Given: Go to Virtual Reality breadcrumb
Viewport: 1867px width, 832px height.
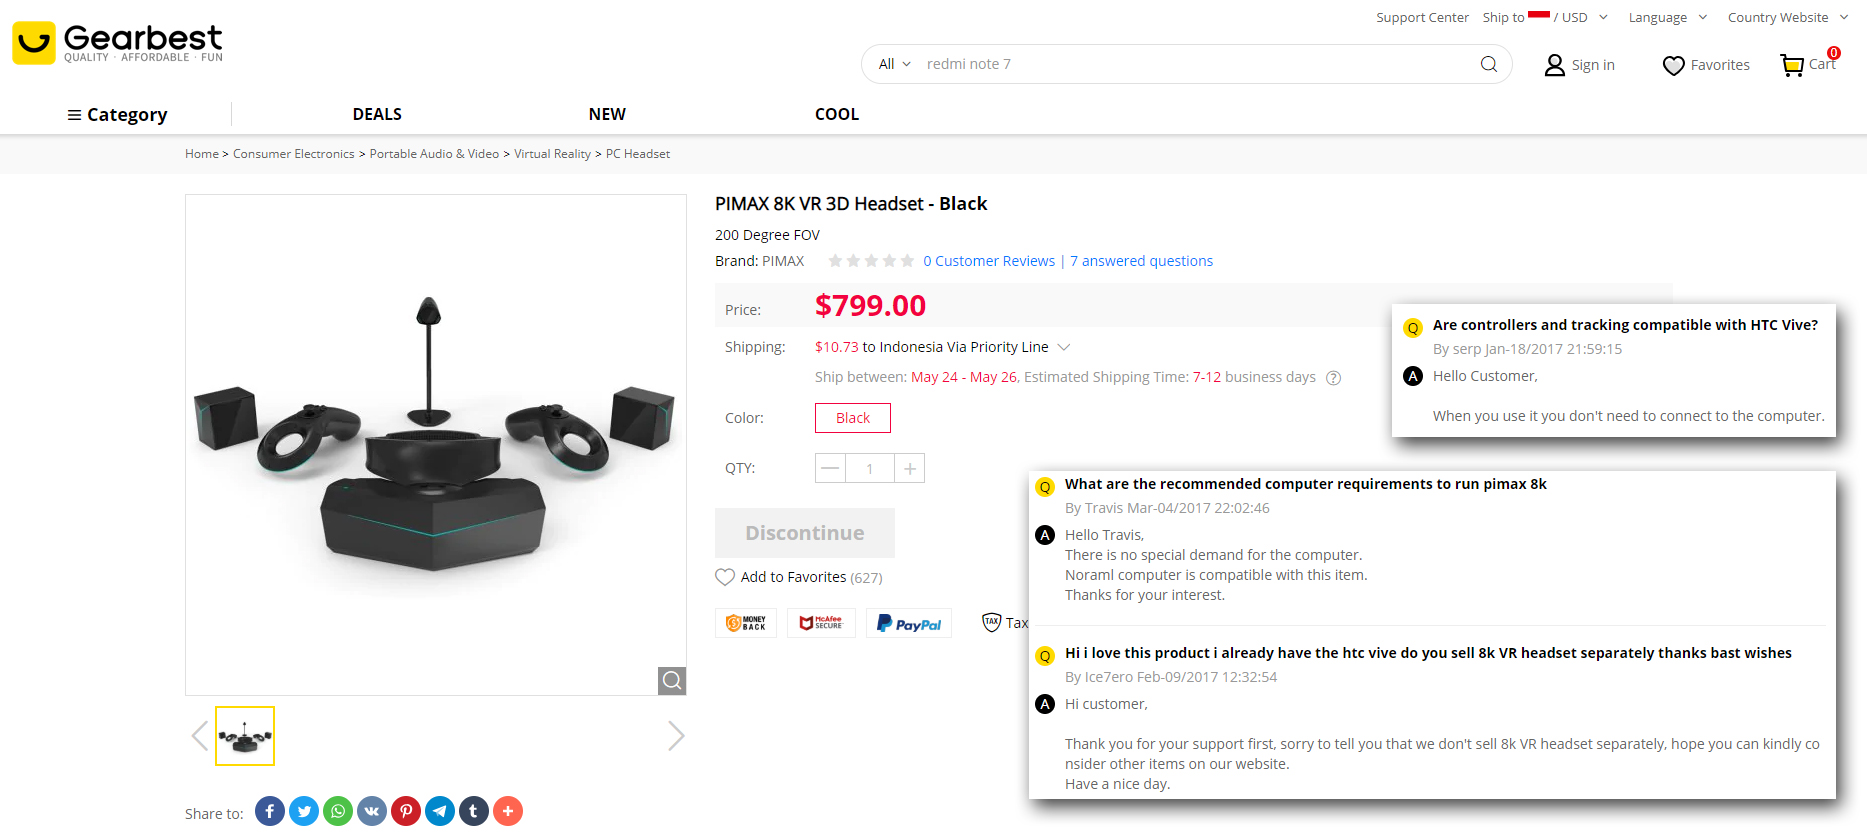Looking at the screenshot, I should coord(552,154).
